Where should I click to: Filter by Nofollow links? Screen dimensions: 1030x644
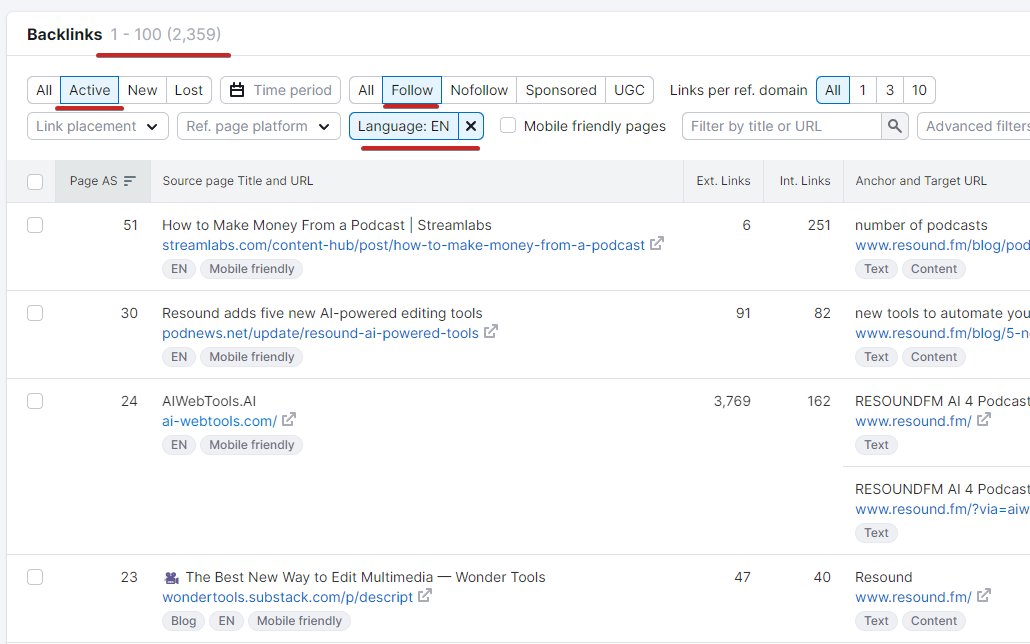tap(479, 90)
